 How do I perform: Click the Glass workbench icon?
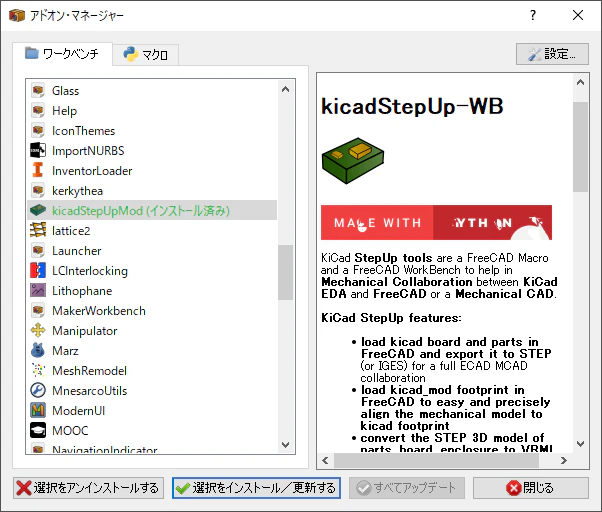tap(38, 91)
